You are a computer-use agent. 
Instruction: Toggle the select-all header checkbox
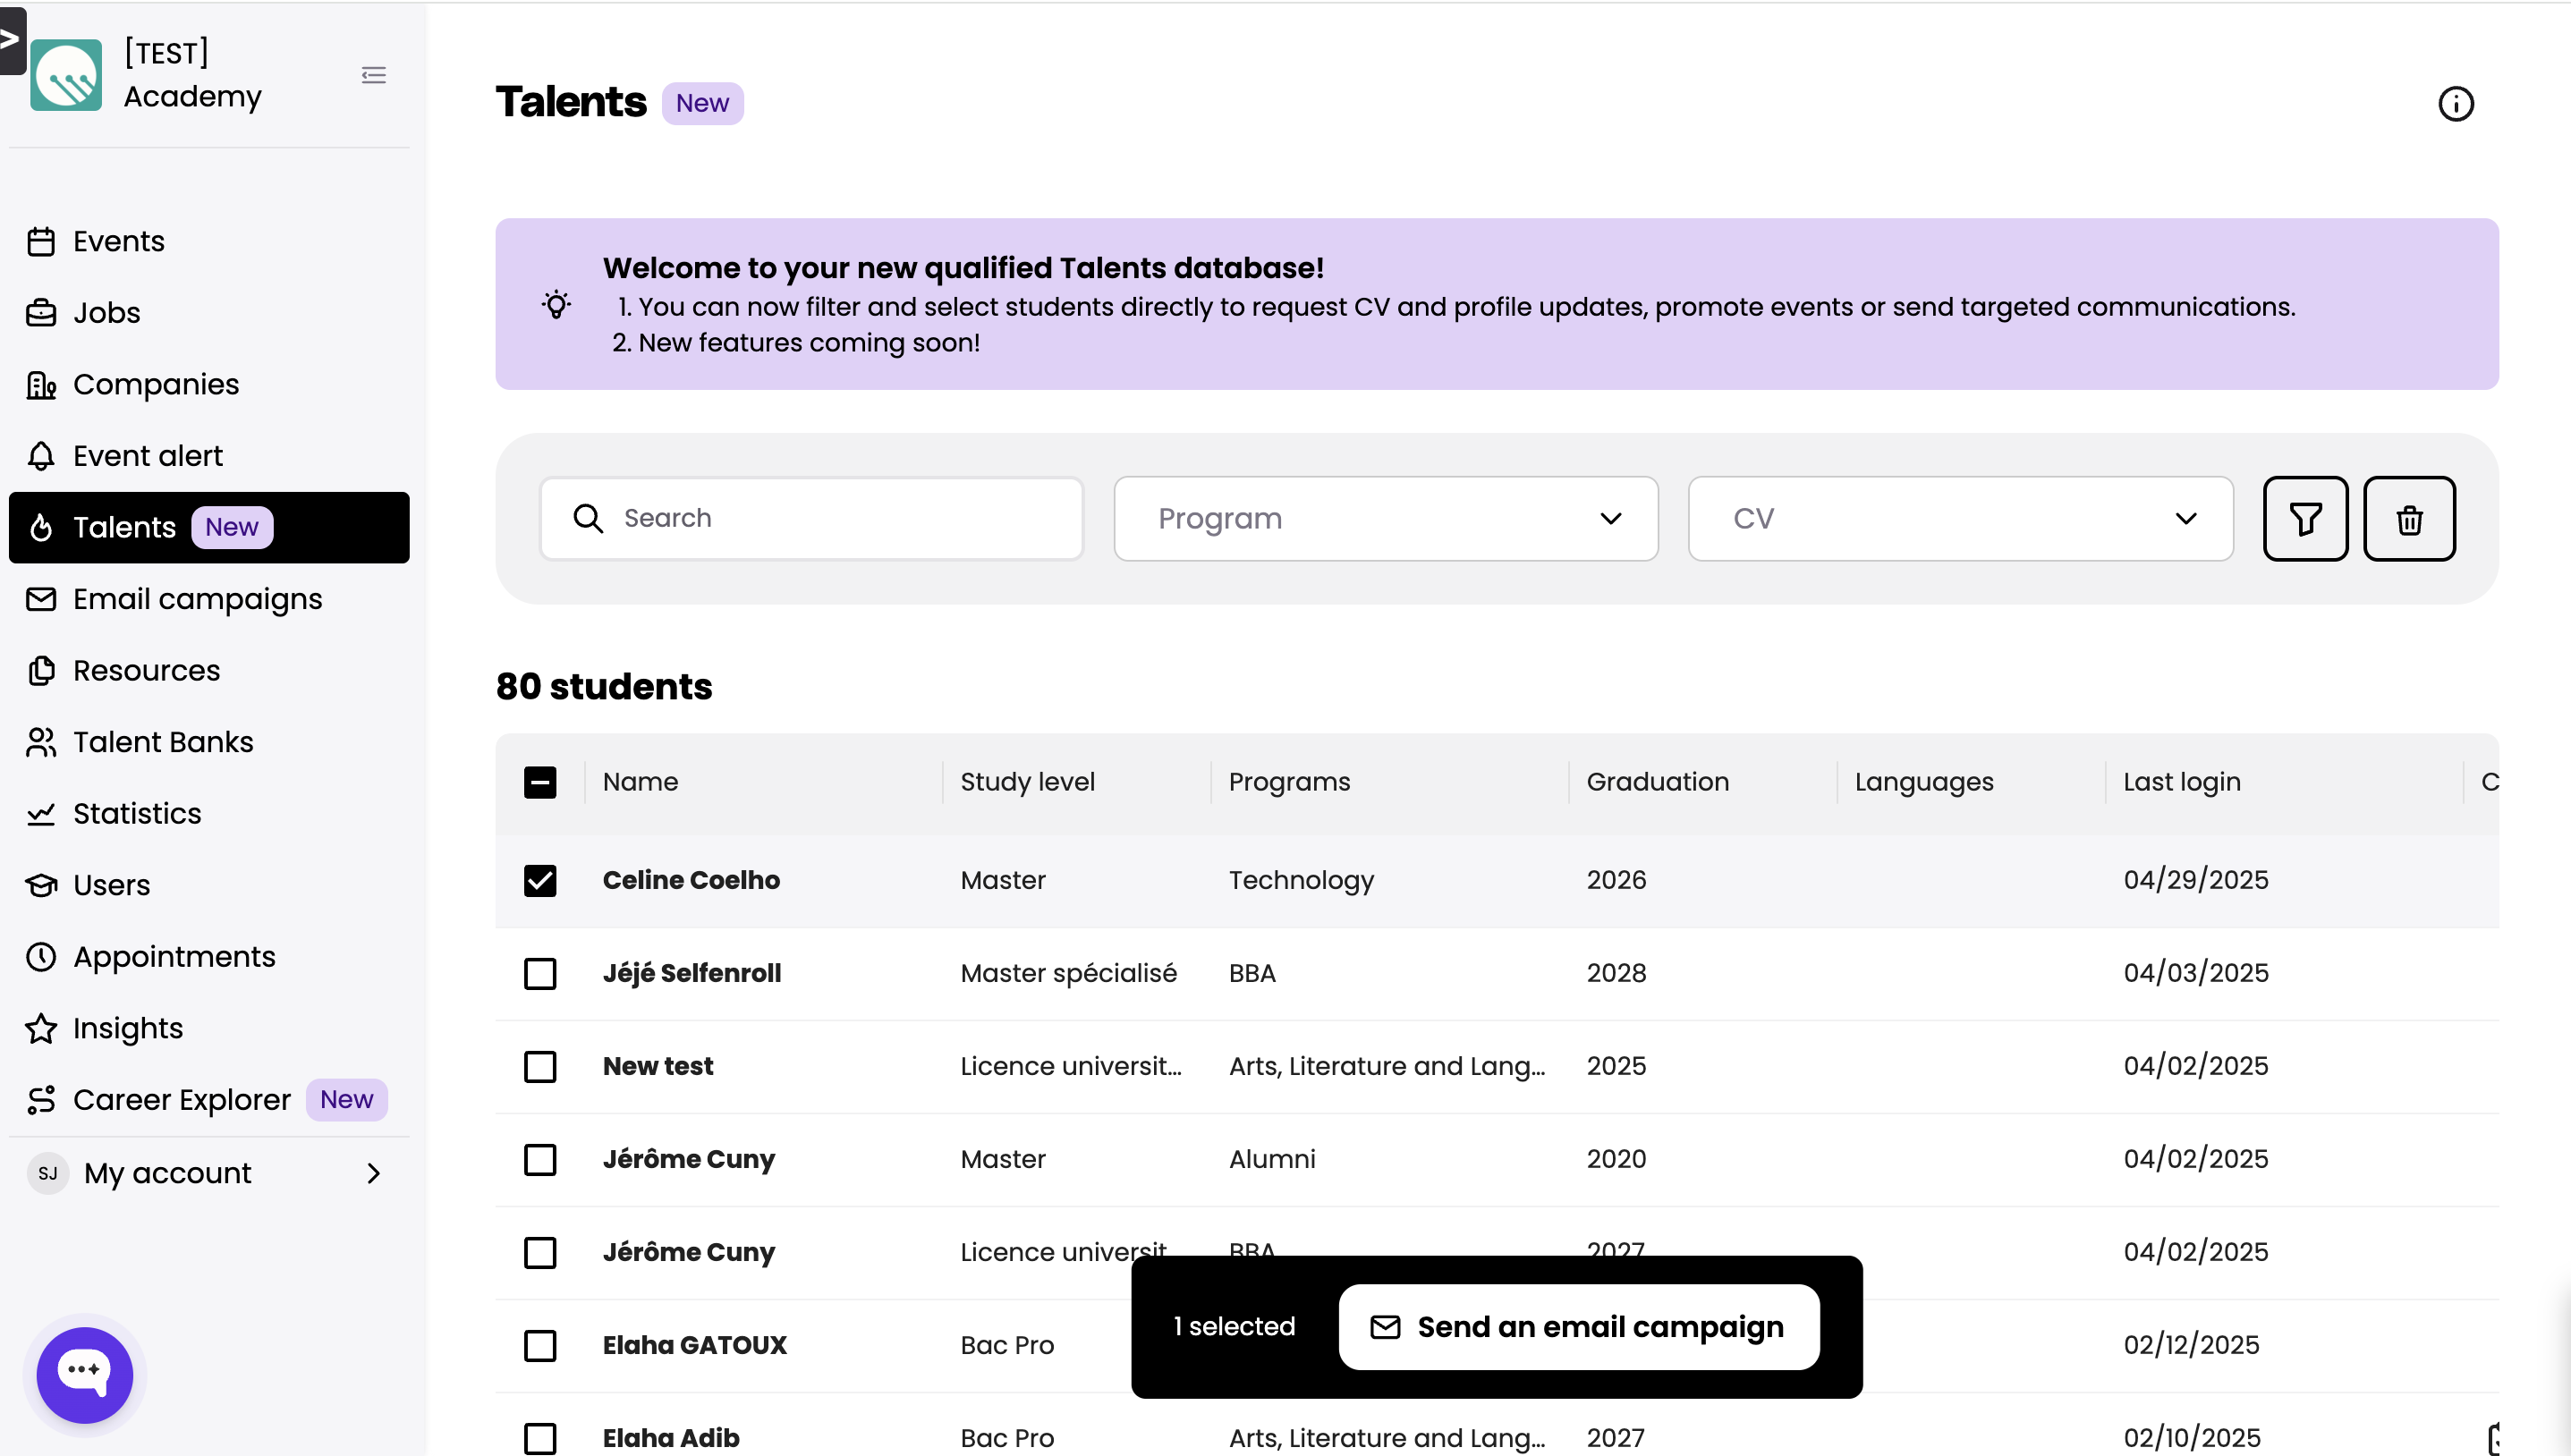point(540,782)
